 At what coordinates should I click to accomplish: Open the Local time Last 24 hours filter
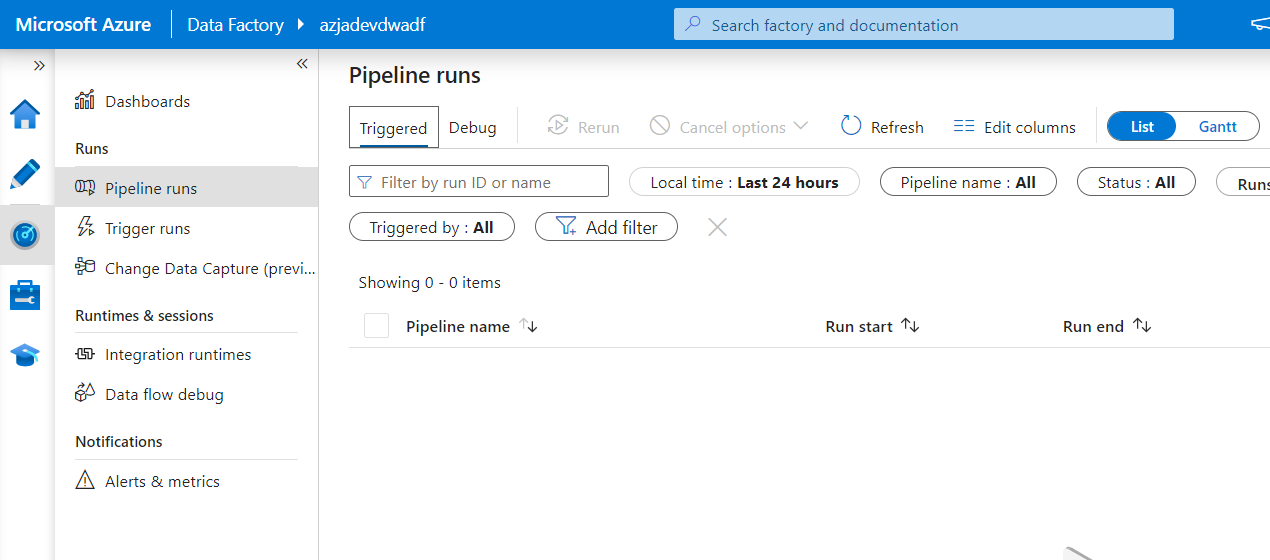click(744, 182)
